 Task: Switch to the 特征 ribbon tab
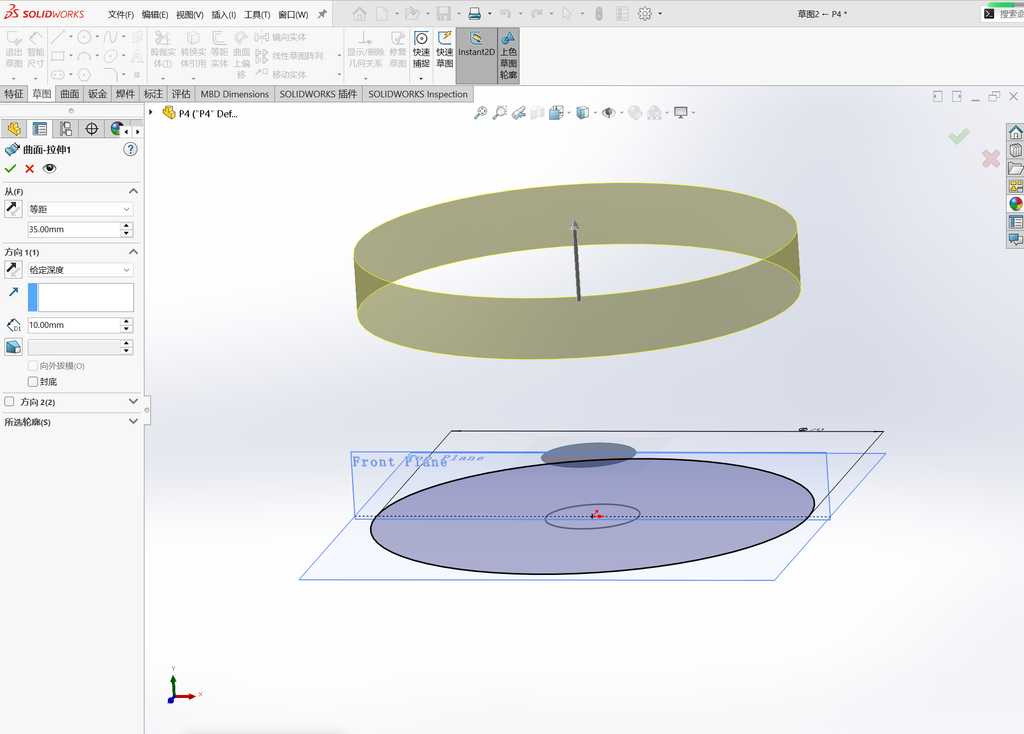(14, 94)
